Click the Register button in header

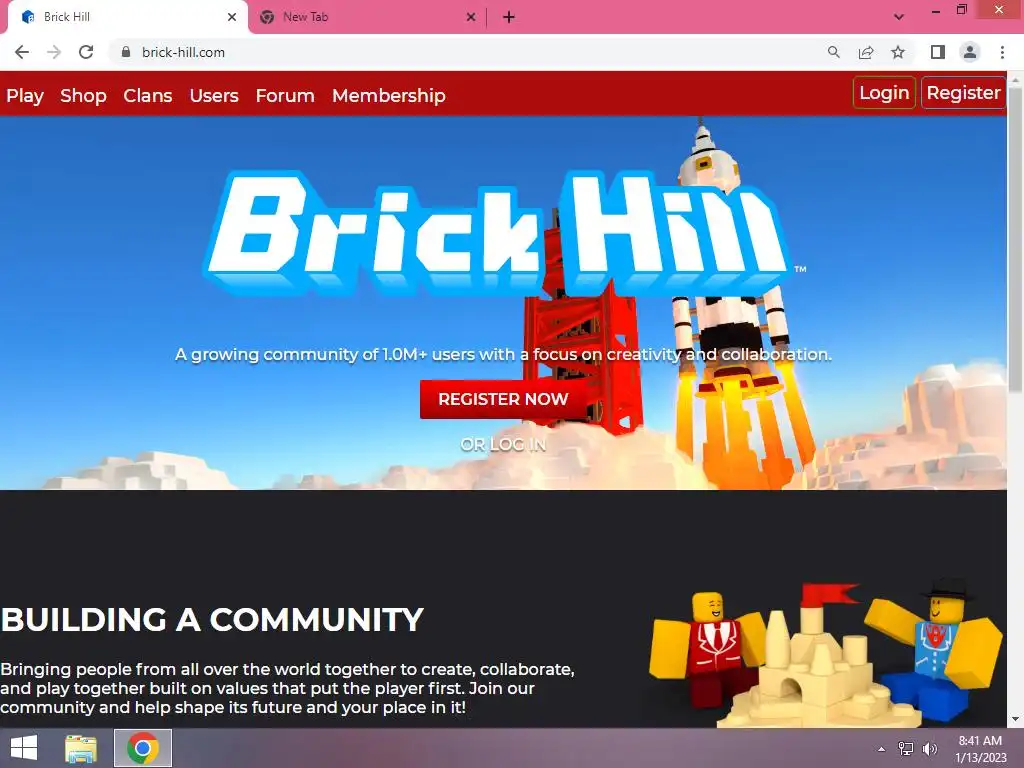pyautogui.click(x=963, y=93)
